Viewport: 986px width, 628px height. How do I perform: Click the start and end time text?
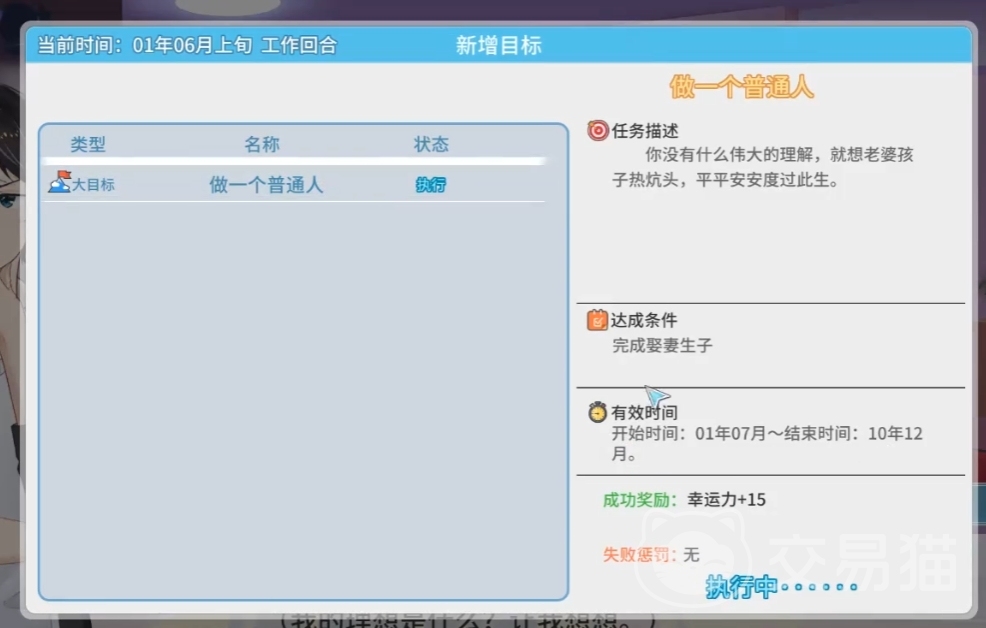tap(766, 434)
